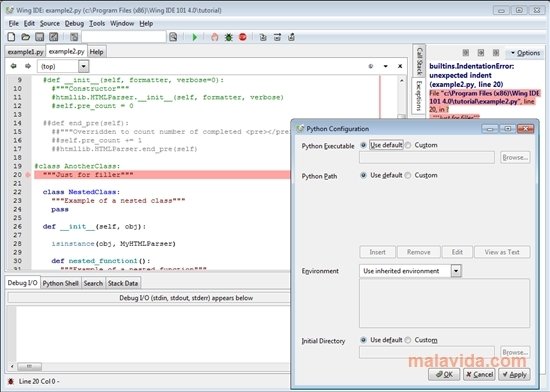Save the file with the floppy disk icon
This screenshot has height=392, width=550.
(40, 37)
